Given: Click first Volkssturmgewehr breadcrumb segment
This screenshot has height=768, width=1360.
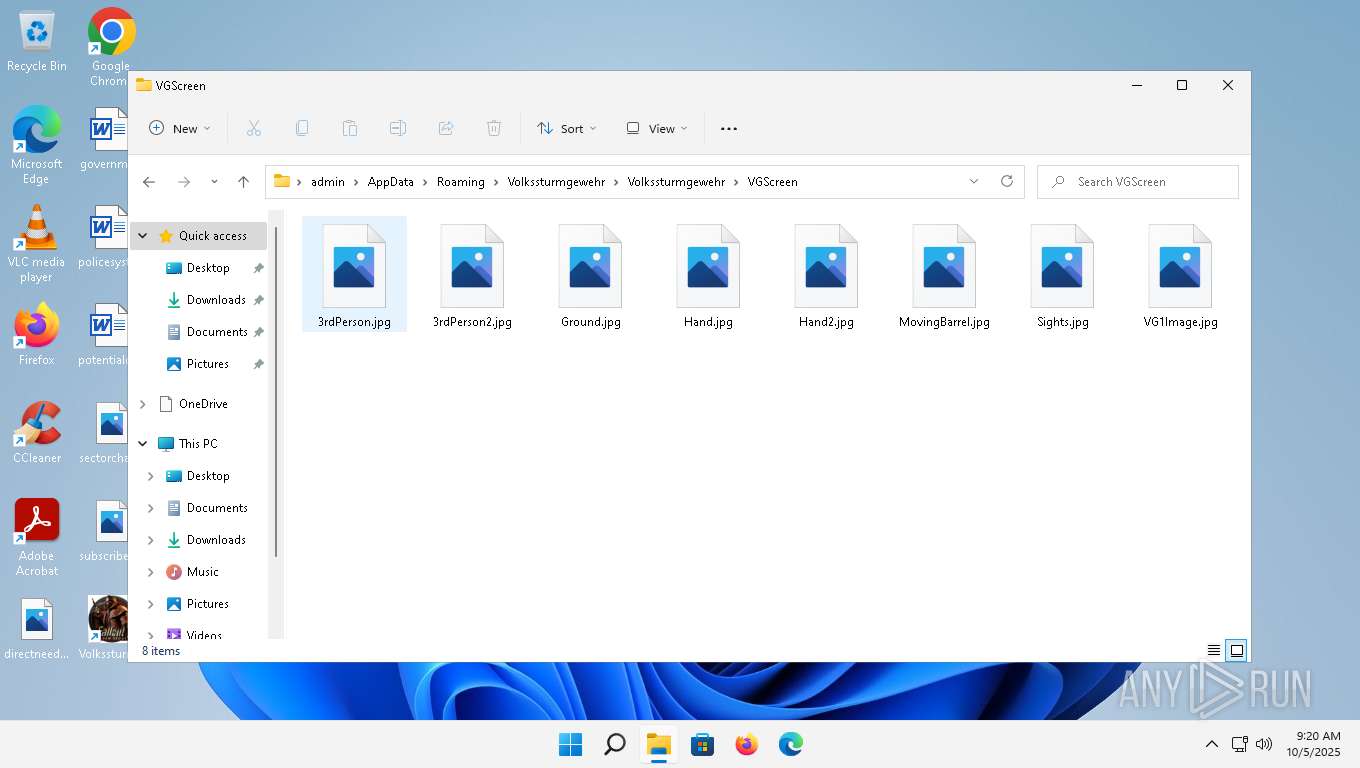Looking at the screenshot, I should click(x=556, y=182).
